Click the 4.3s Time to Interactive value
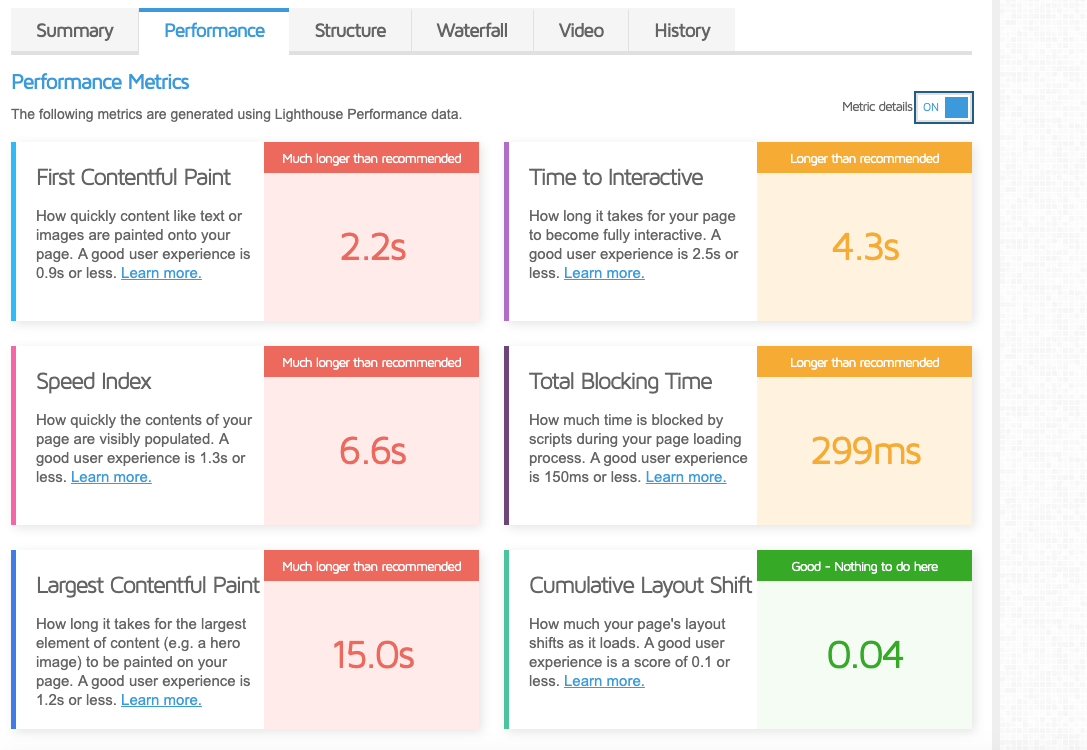 [x=865, y=247]
